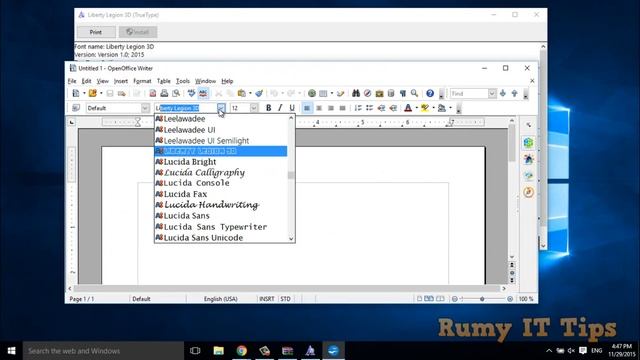
Task: Open the Insert menu
Action: 120,81
